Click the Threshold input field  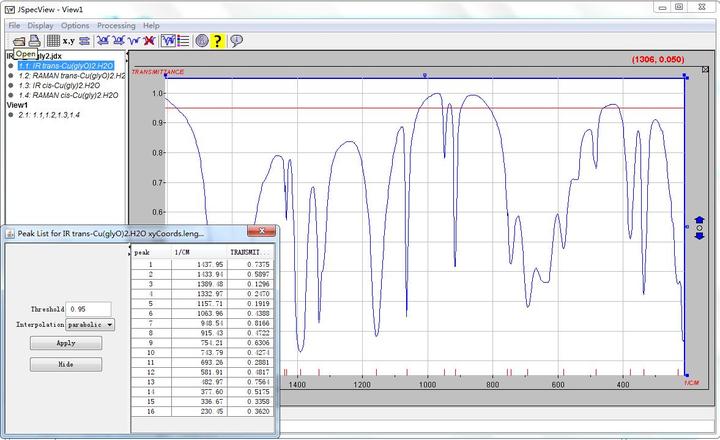click(89, 309)
